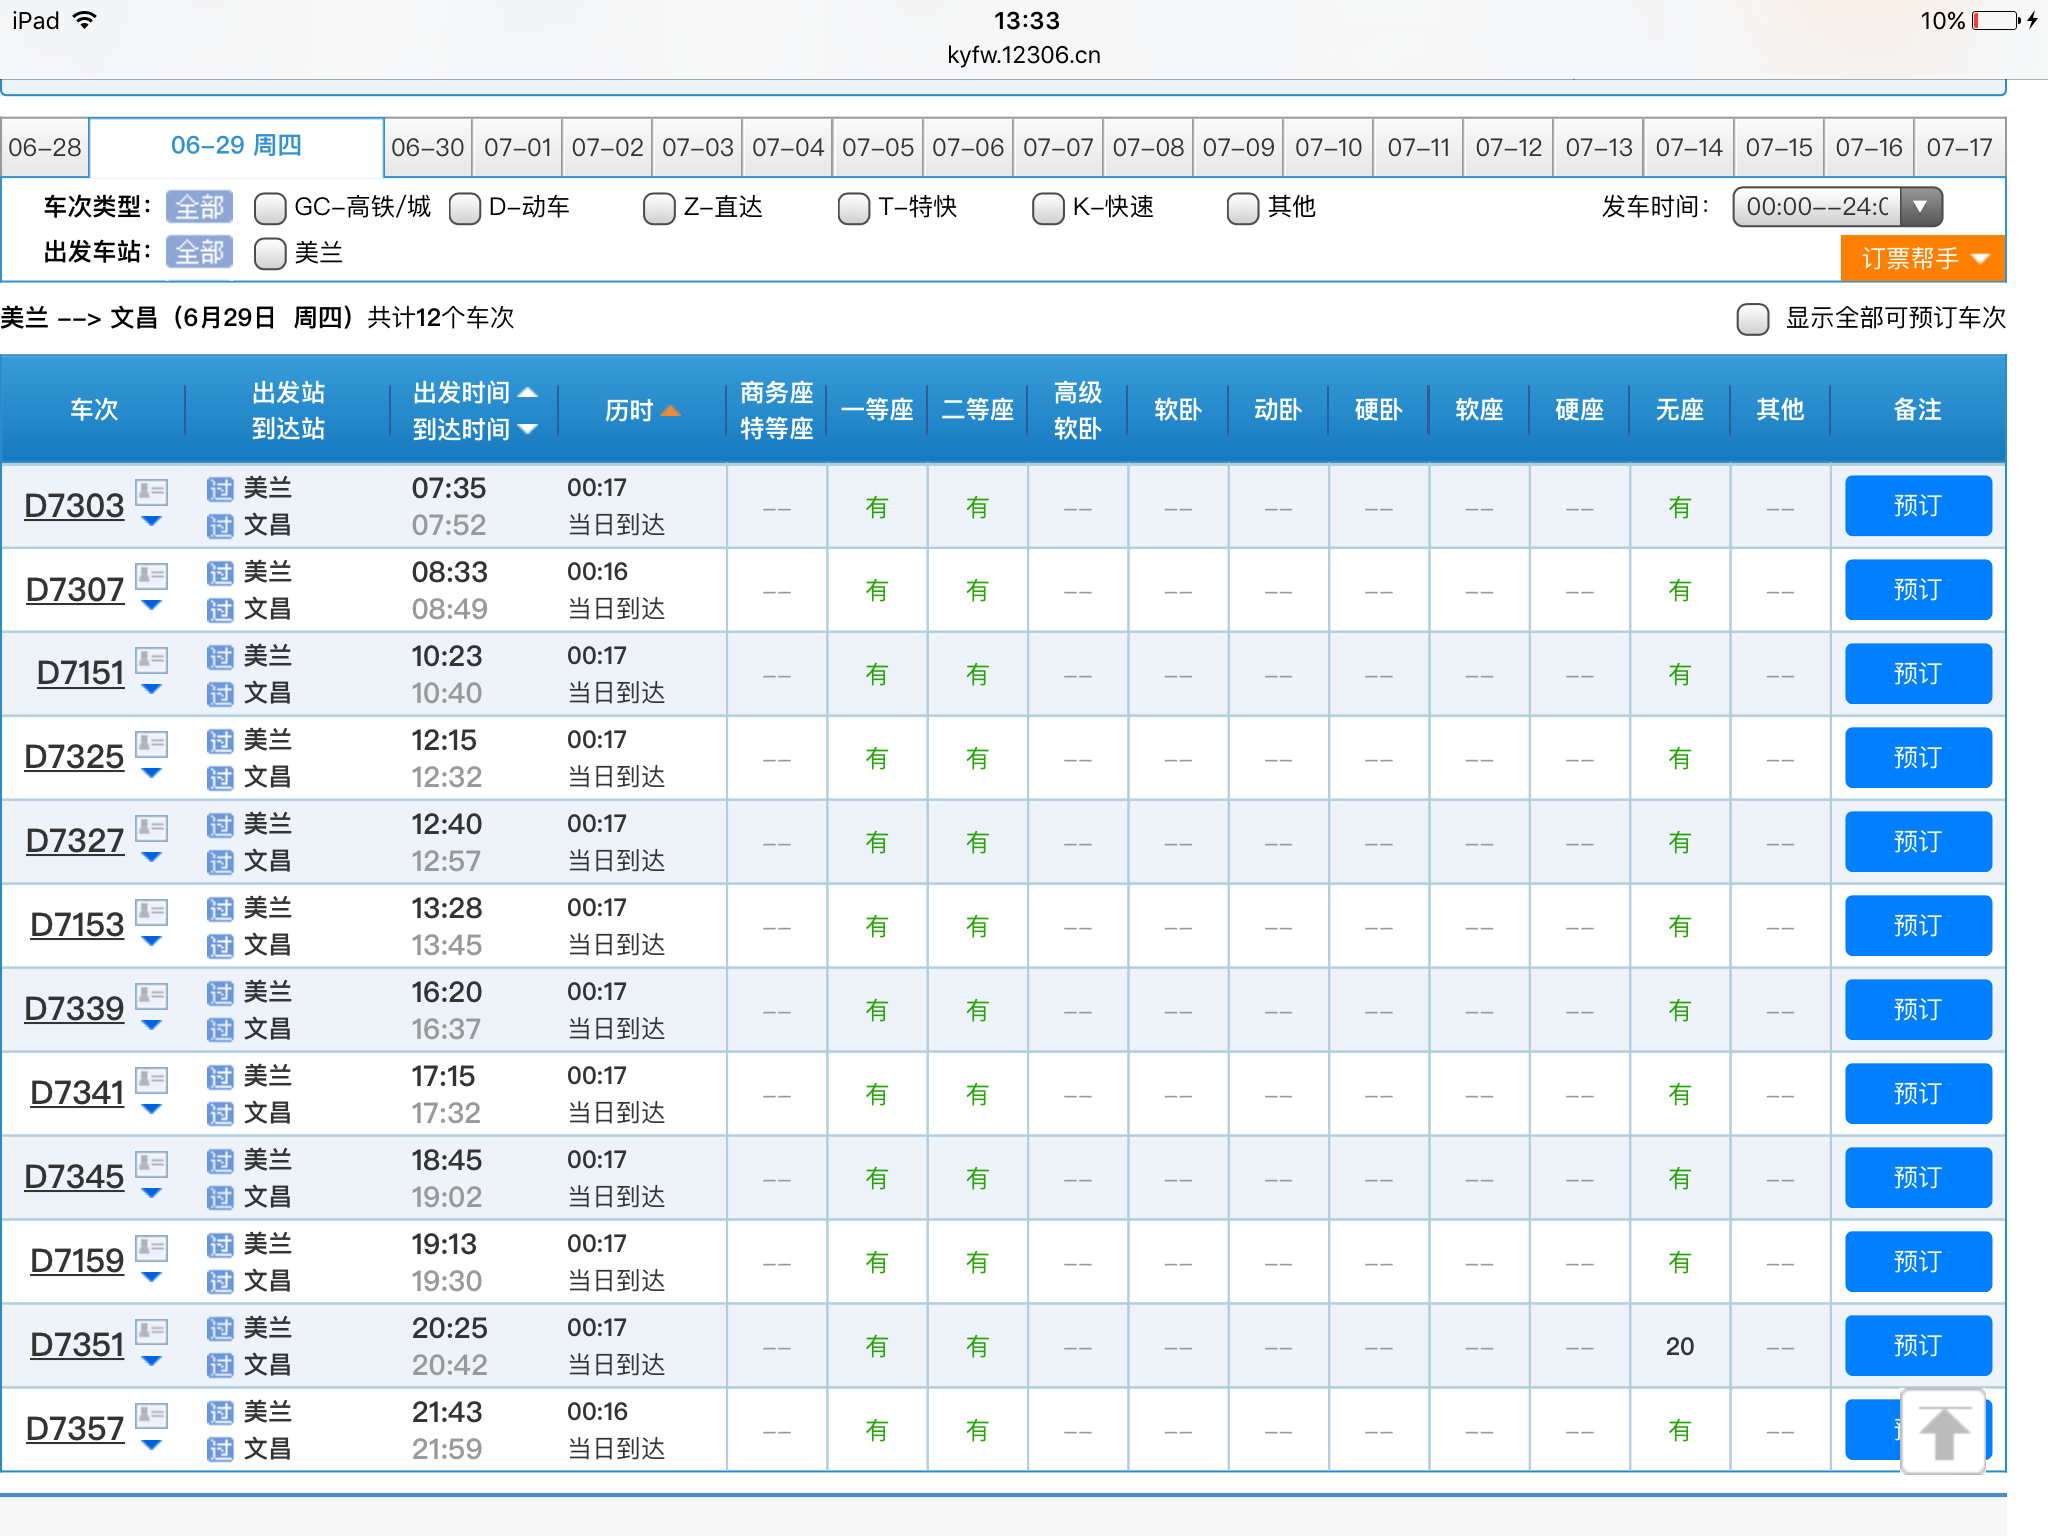
Task: Select 全部 for 出发车站
Action: click(200, 252)
